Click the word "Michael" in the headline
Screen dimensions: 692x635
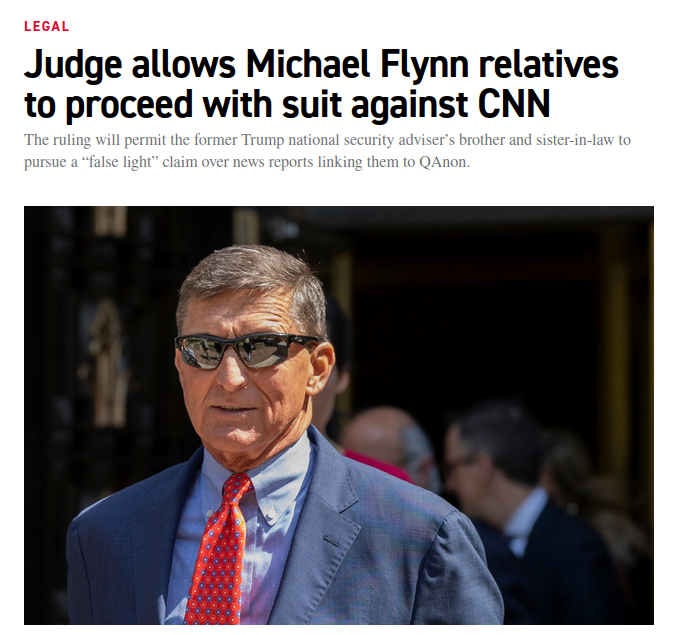[308, 64]
